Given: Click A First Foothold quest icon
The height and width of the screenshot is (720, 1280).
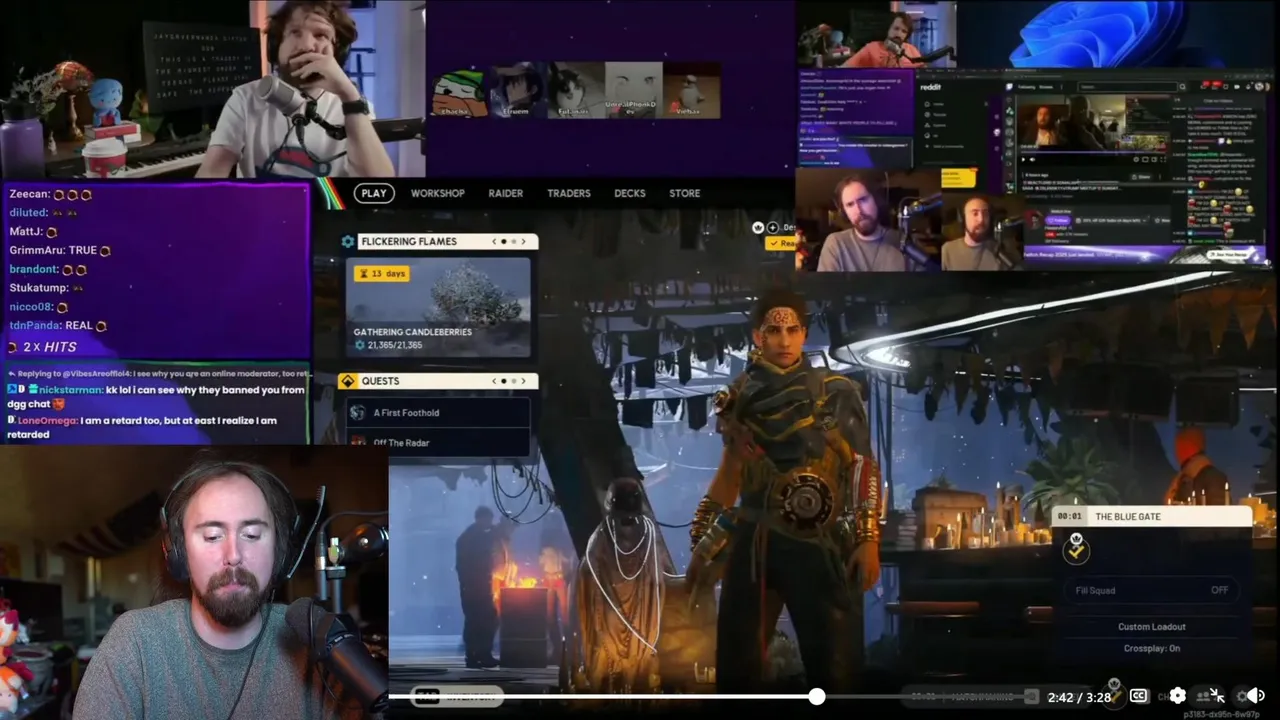Looking at the screenshot, I should click(357, 412).
